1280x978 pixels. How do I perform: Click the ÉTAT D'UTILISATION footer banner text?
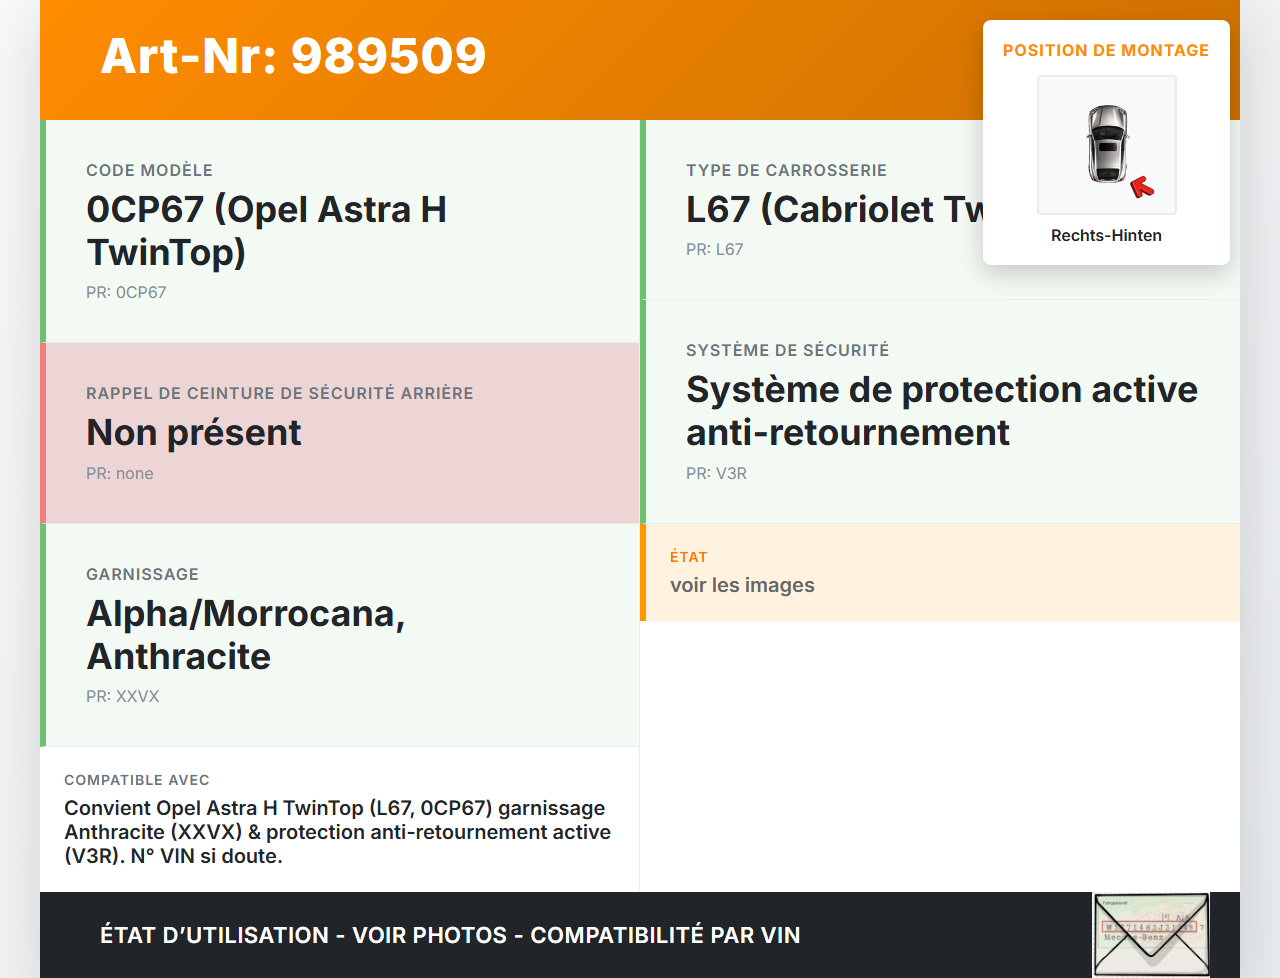[x=450, y=935]
